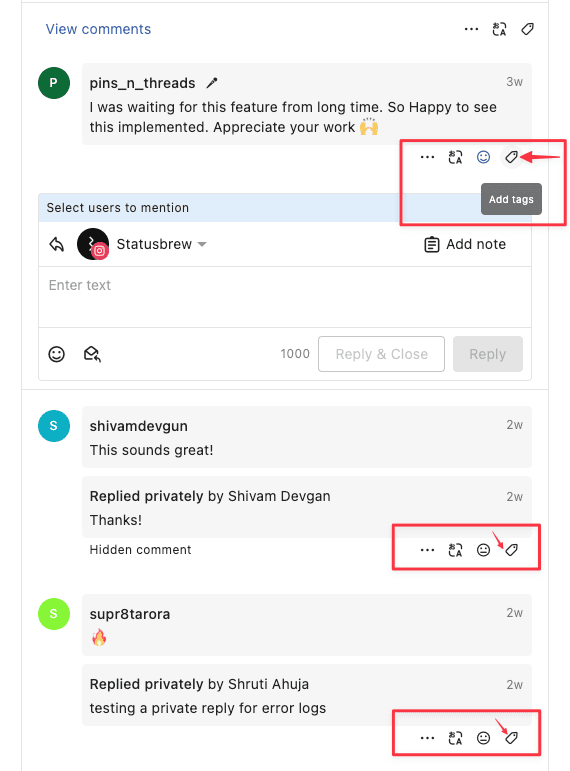This screenshot has width=570, height=771.
Task: Click the Reply button
Action: pos(487,354)
